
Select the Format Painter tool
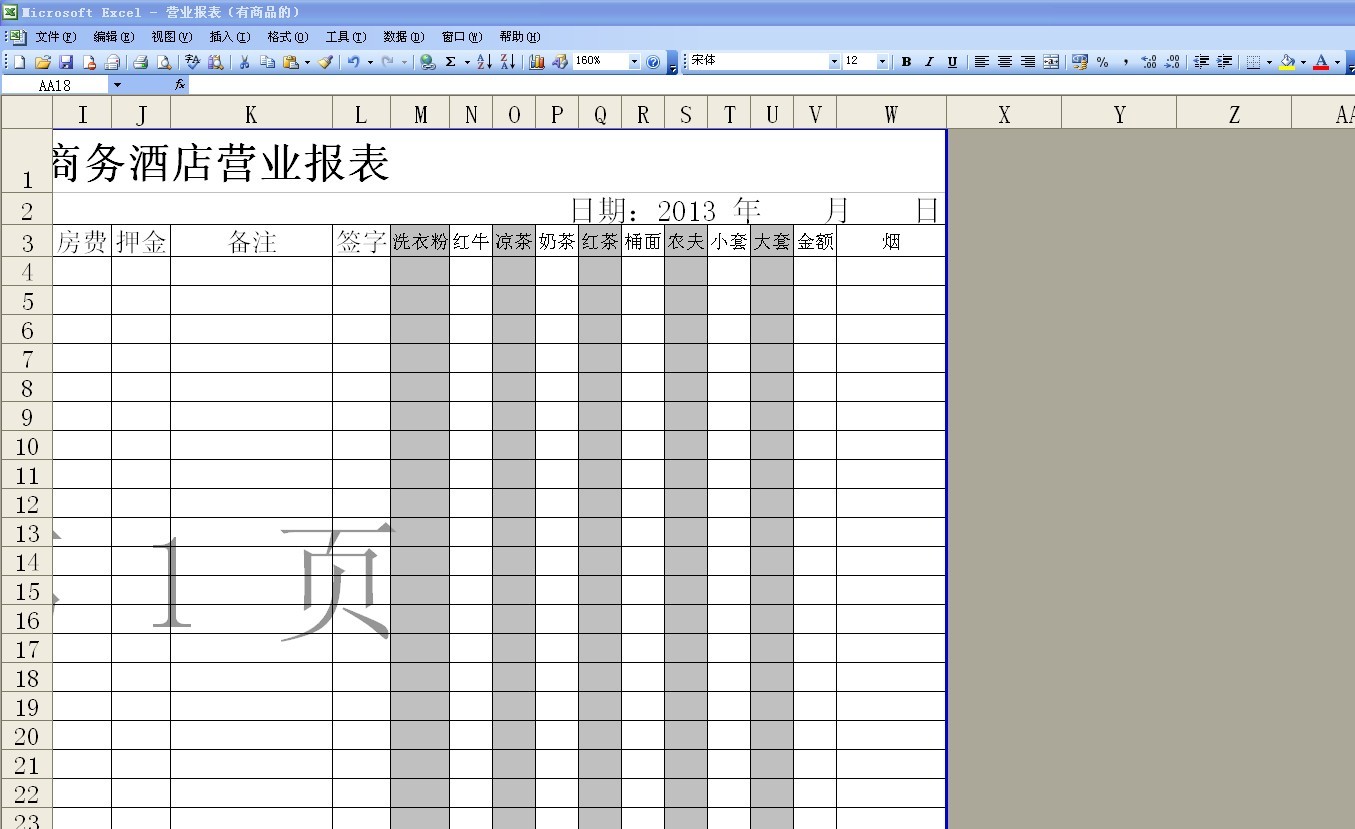tap(324, 61)
